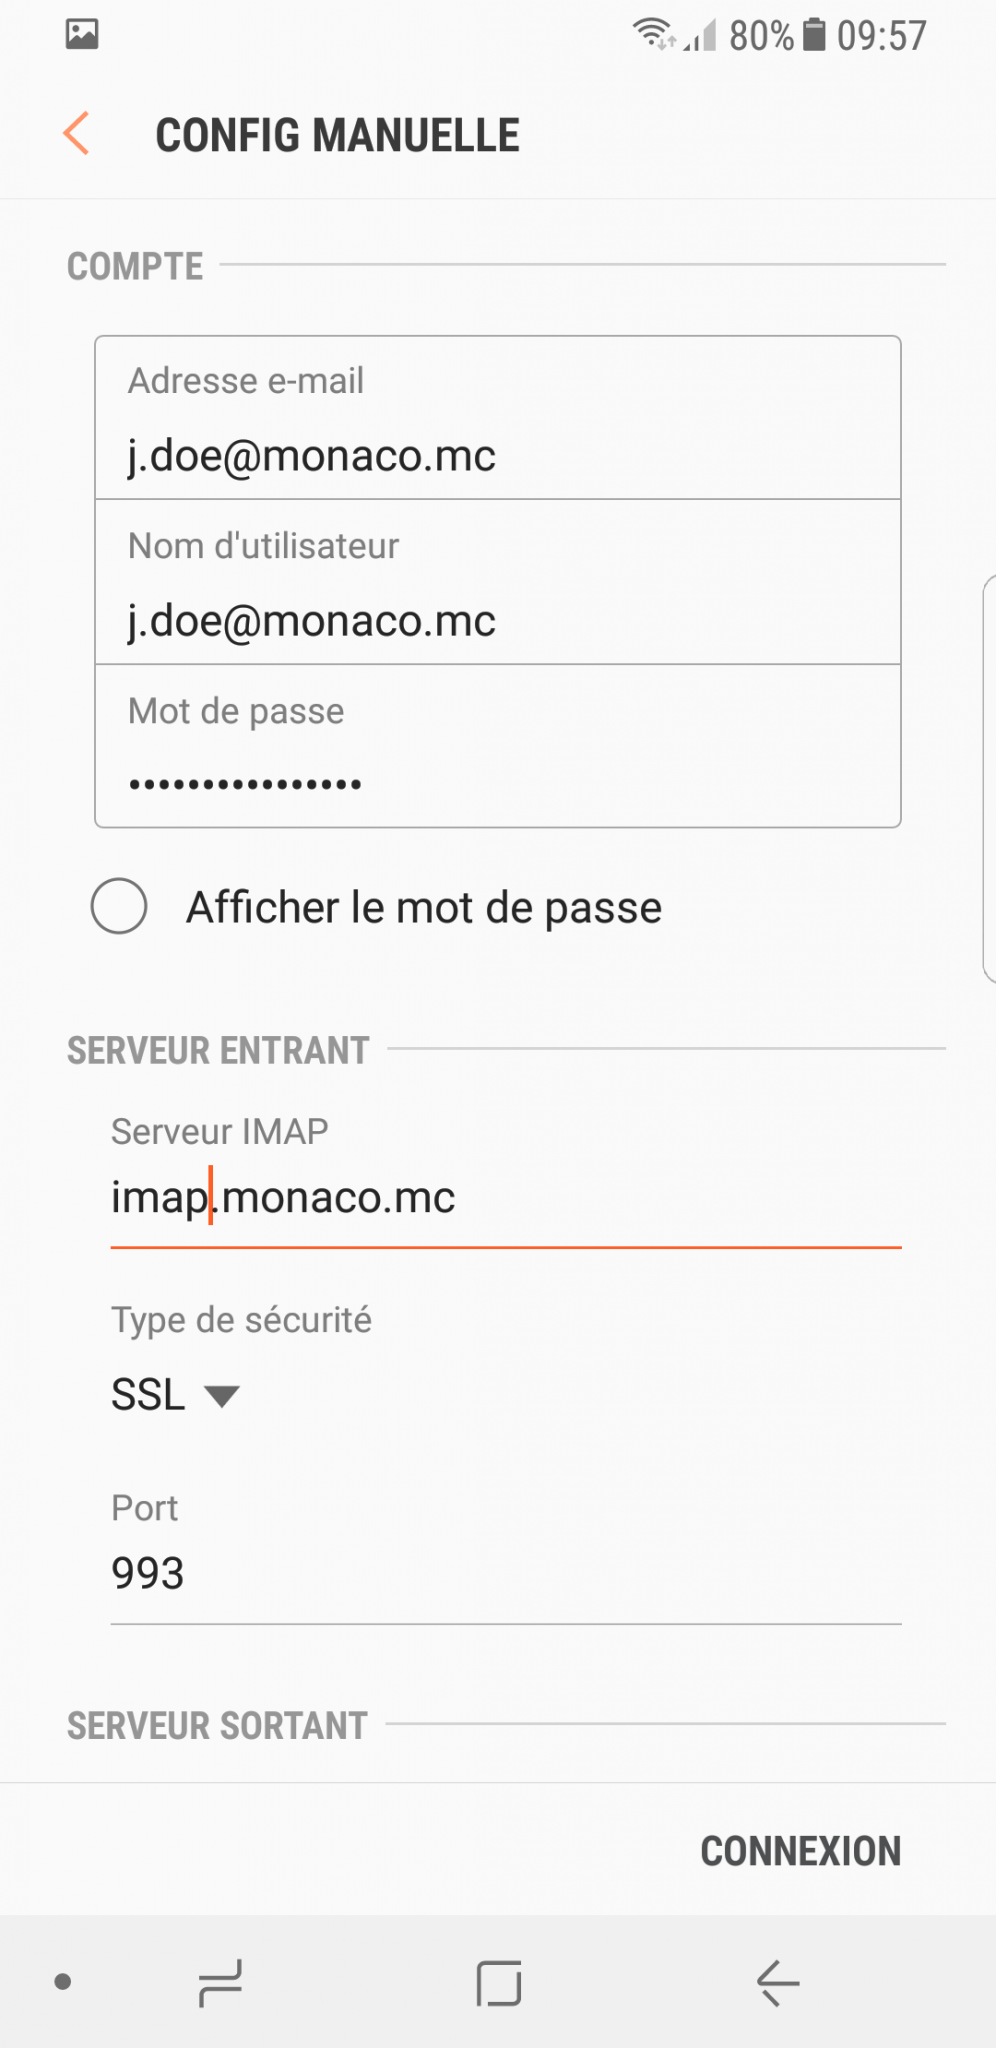Open the Type de sécurité SSL dropdown
Viewport: 996px width, 2048px height.
[178, 1393]
